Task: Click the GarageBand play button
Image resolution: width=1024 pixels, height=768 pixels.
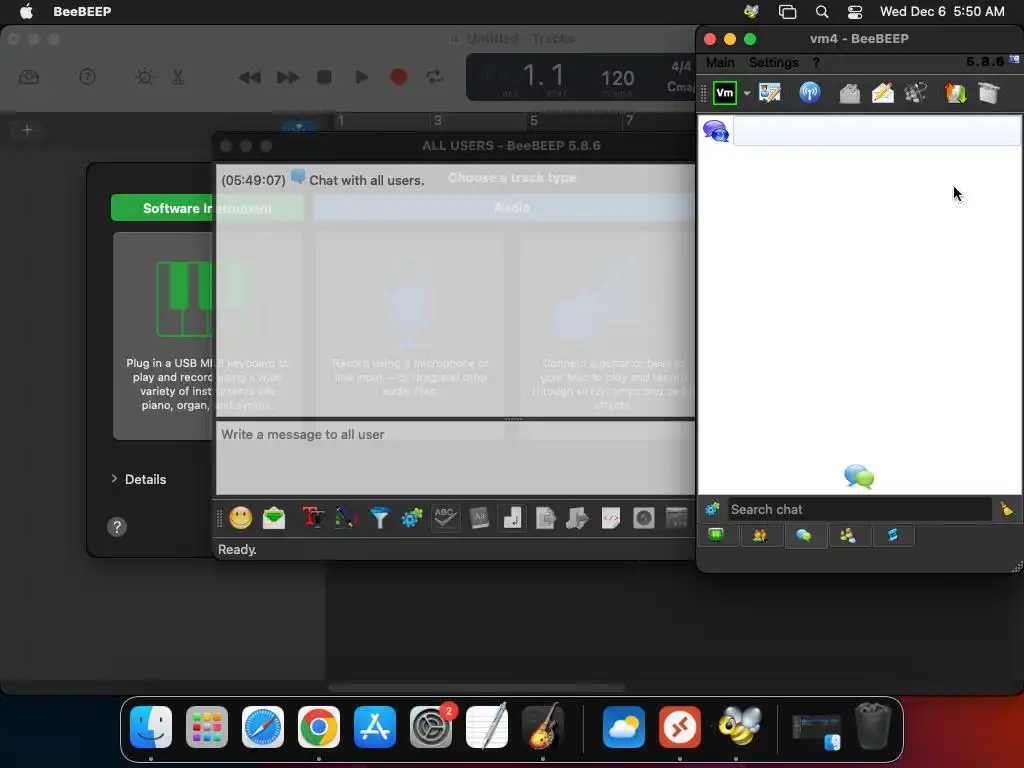Action: click(x=361, y=77)
